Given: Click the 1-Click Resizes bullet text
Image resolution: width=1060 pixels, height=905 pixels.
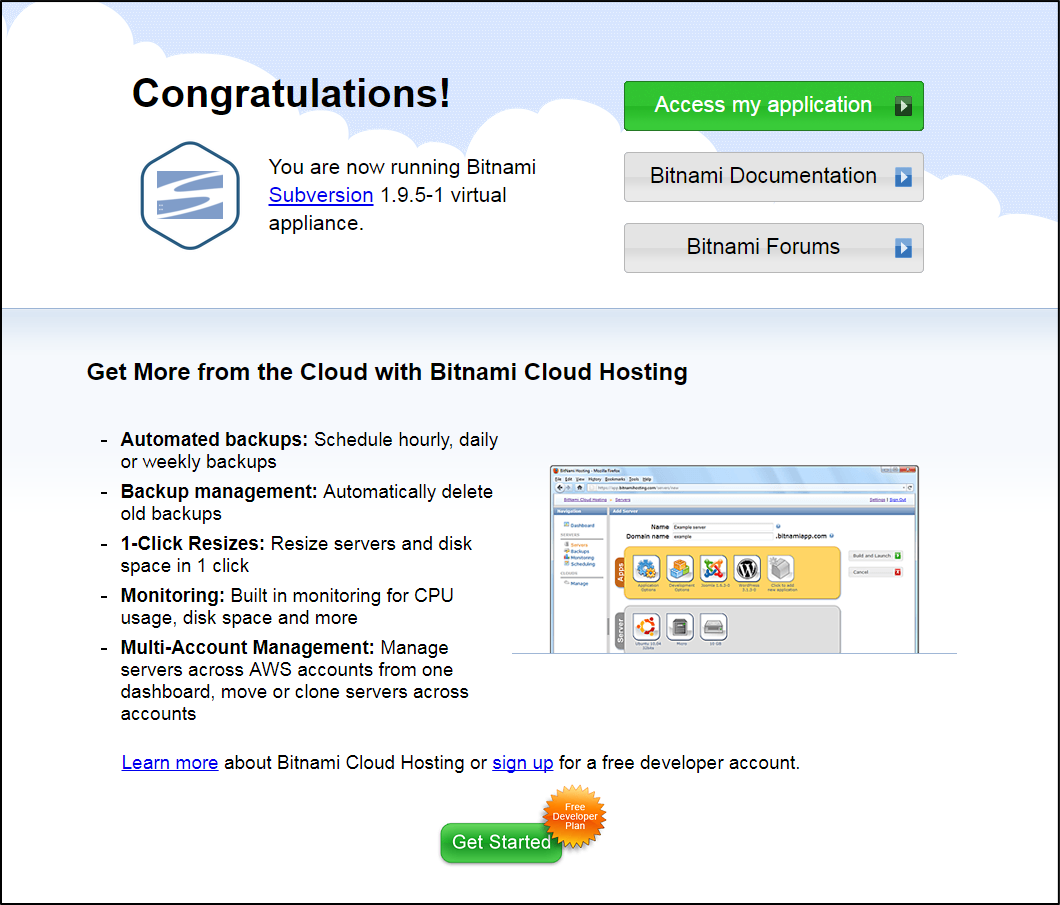Looking at the screenshot, I should coord(296,554).
